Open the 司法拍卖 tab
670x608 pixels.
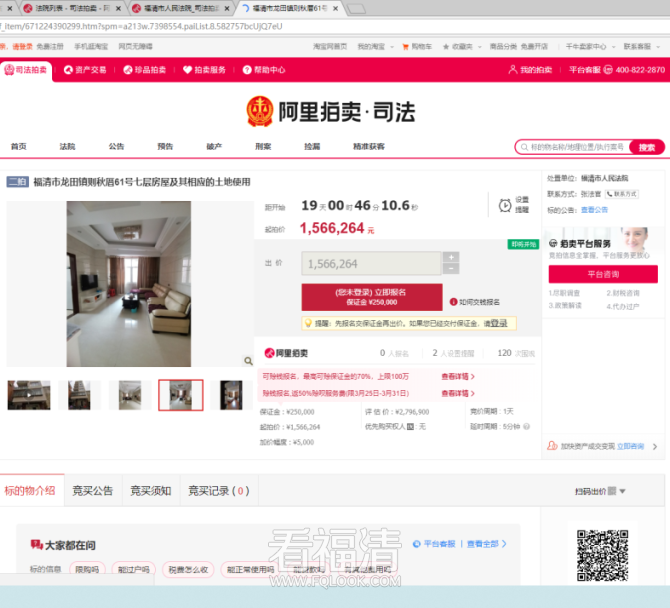click(26, 70)
